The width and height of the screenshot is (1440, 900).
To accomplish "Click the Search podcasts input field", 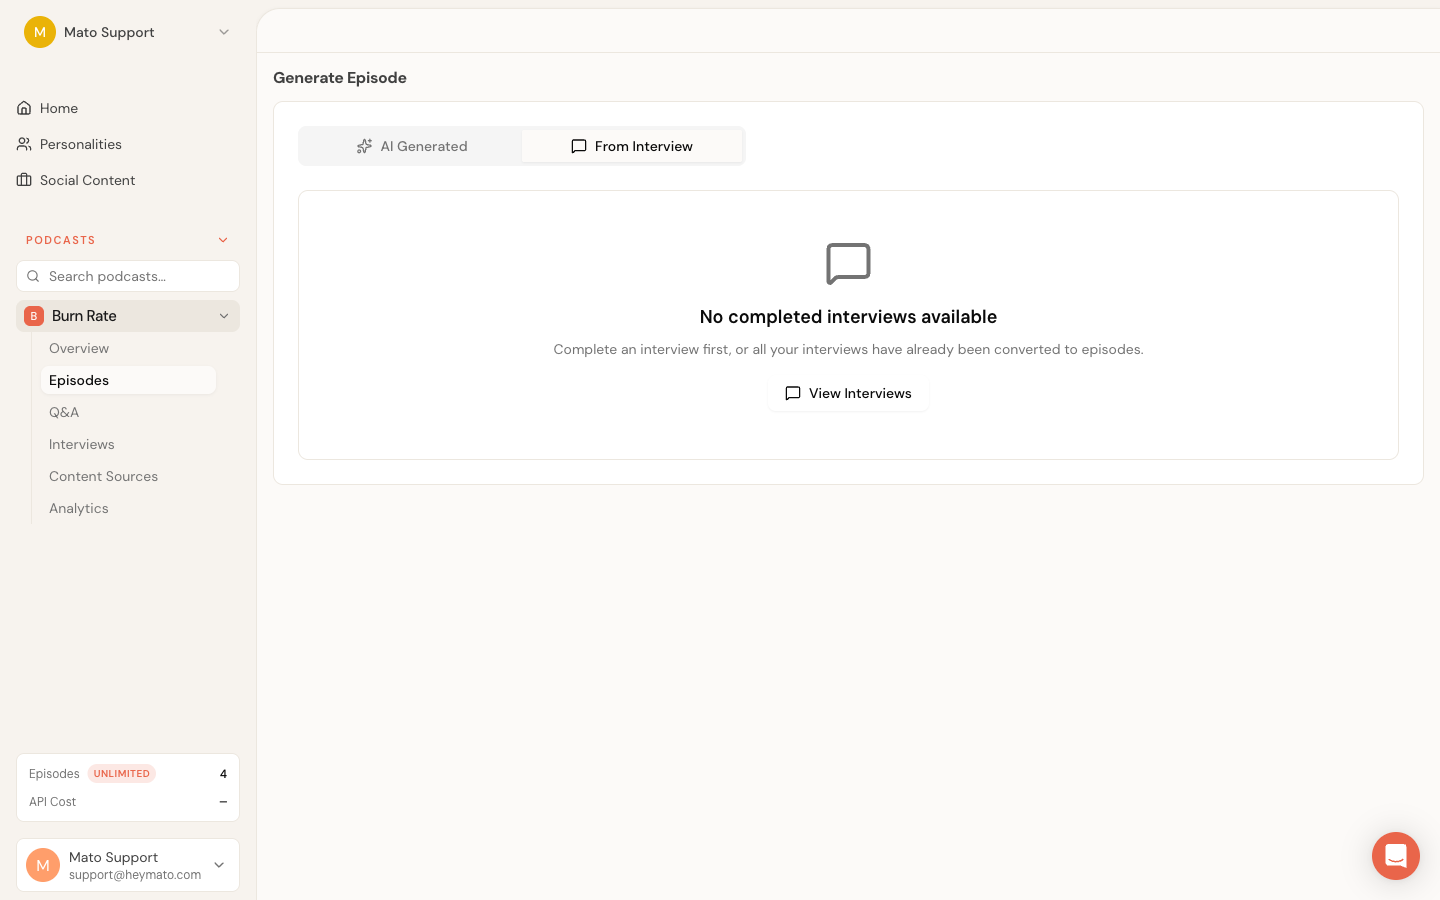I will pyautogui.click(x=128, y=276).
